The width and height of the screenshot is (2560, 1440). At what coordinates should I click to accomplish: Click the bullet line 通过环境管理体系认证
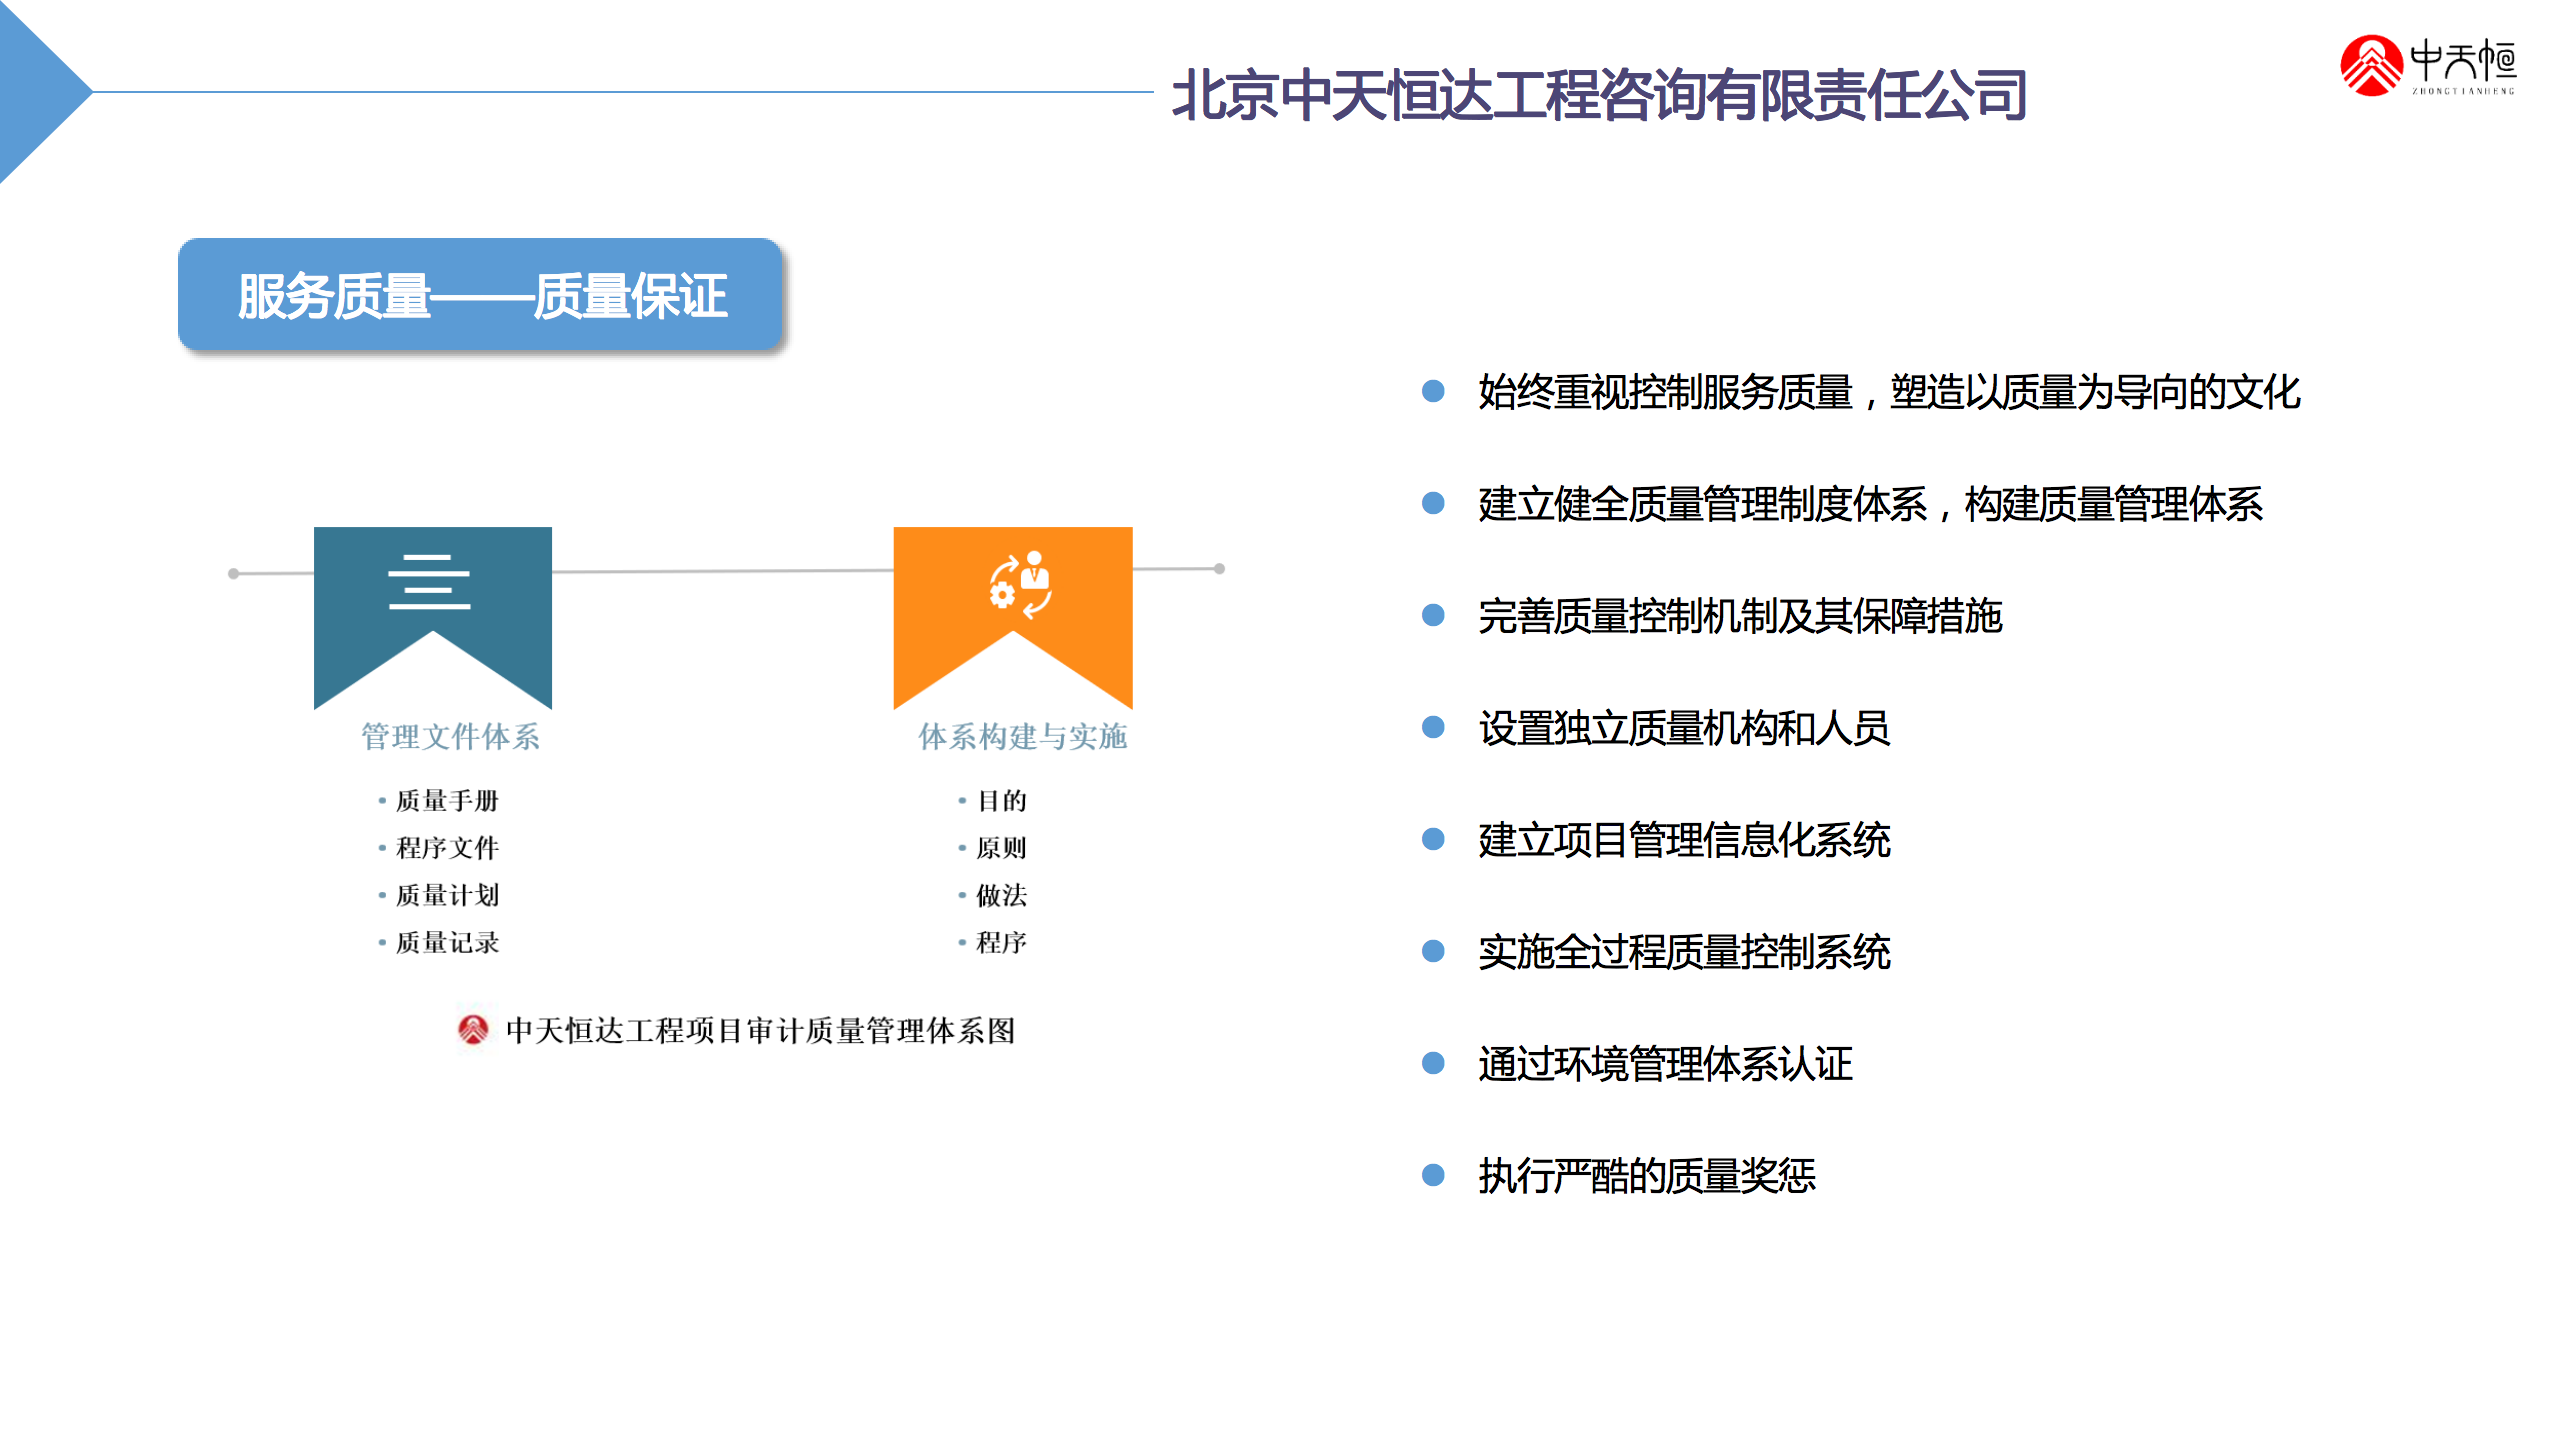coord(1665,1063)
